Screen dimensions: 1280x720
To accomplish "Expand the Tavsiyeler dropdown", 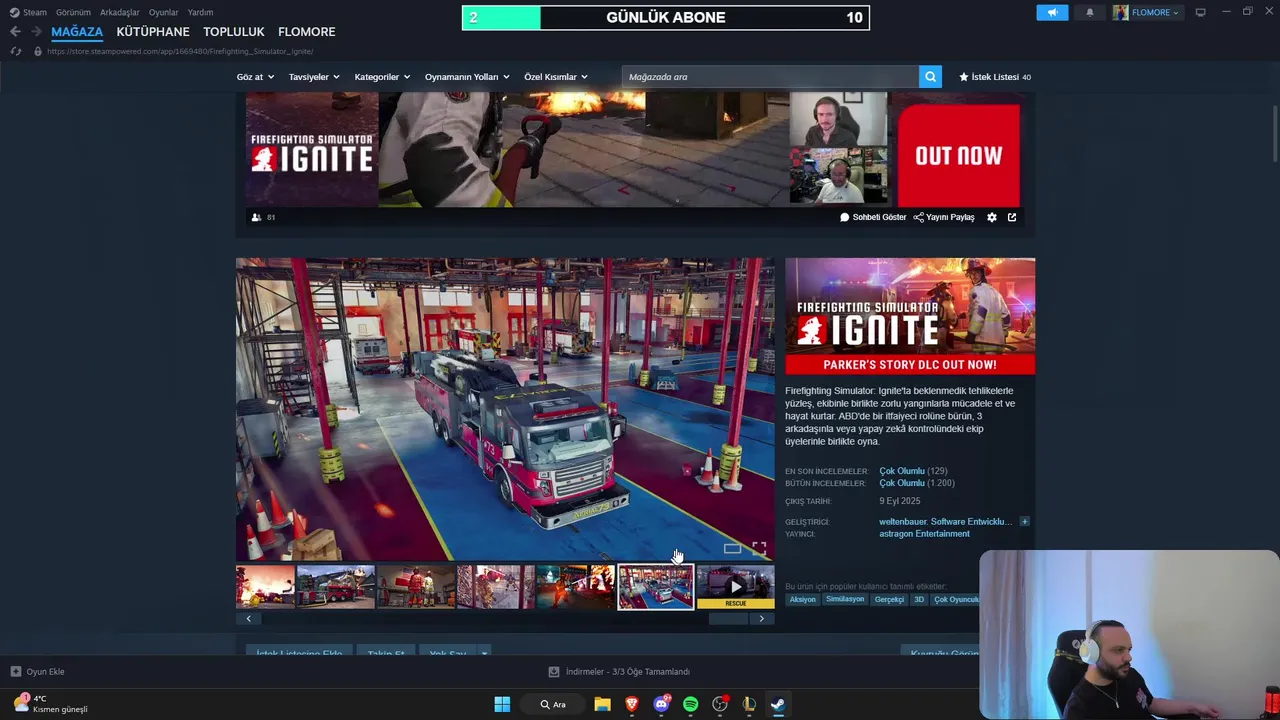I will 314,77.
